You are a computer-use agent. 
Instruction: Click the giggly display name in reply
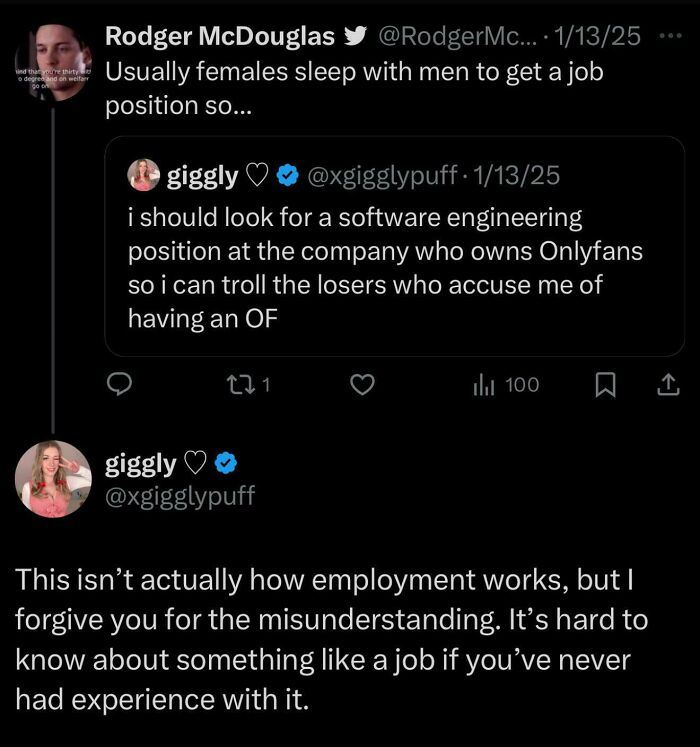click(141, 464)
